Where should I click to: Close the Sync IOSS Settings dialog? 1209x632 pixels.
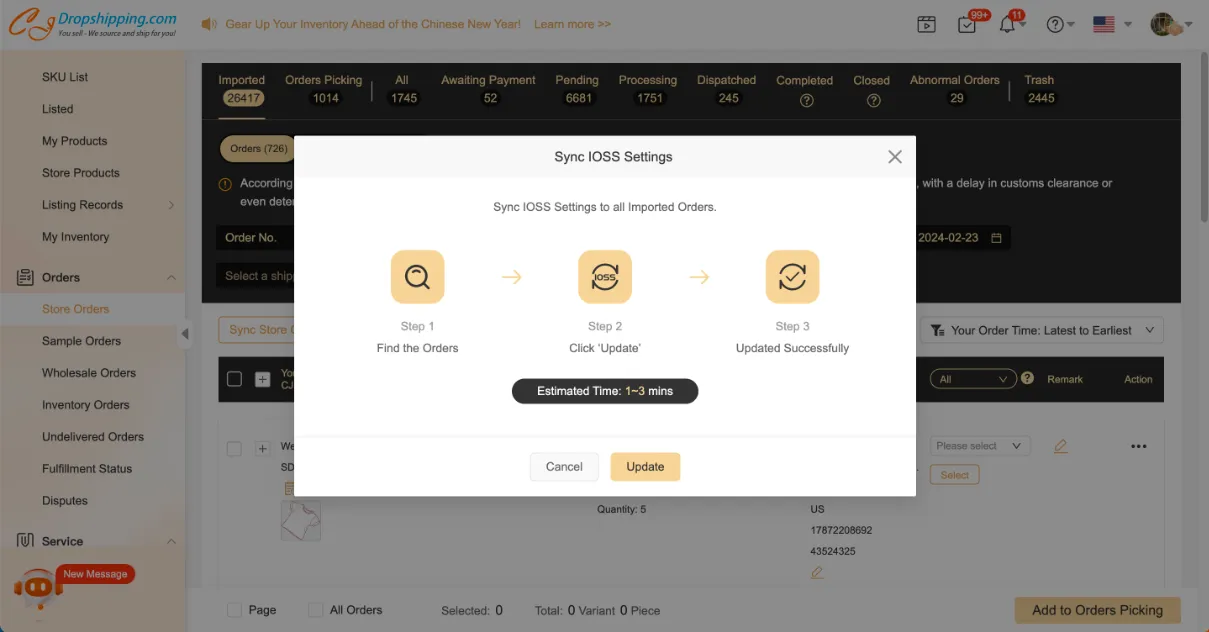tap(894, 157)
